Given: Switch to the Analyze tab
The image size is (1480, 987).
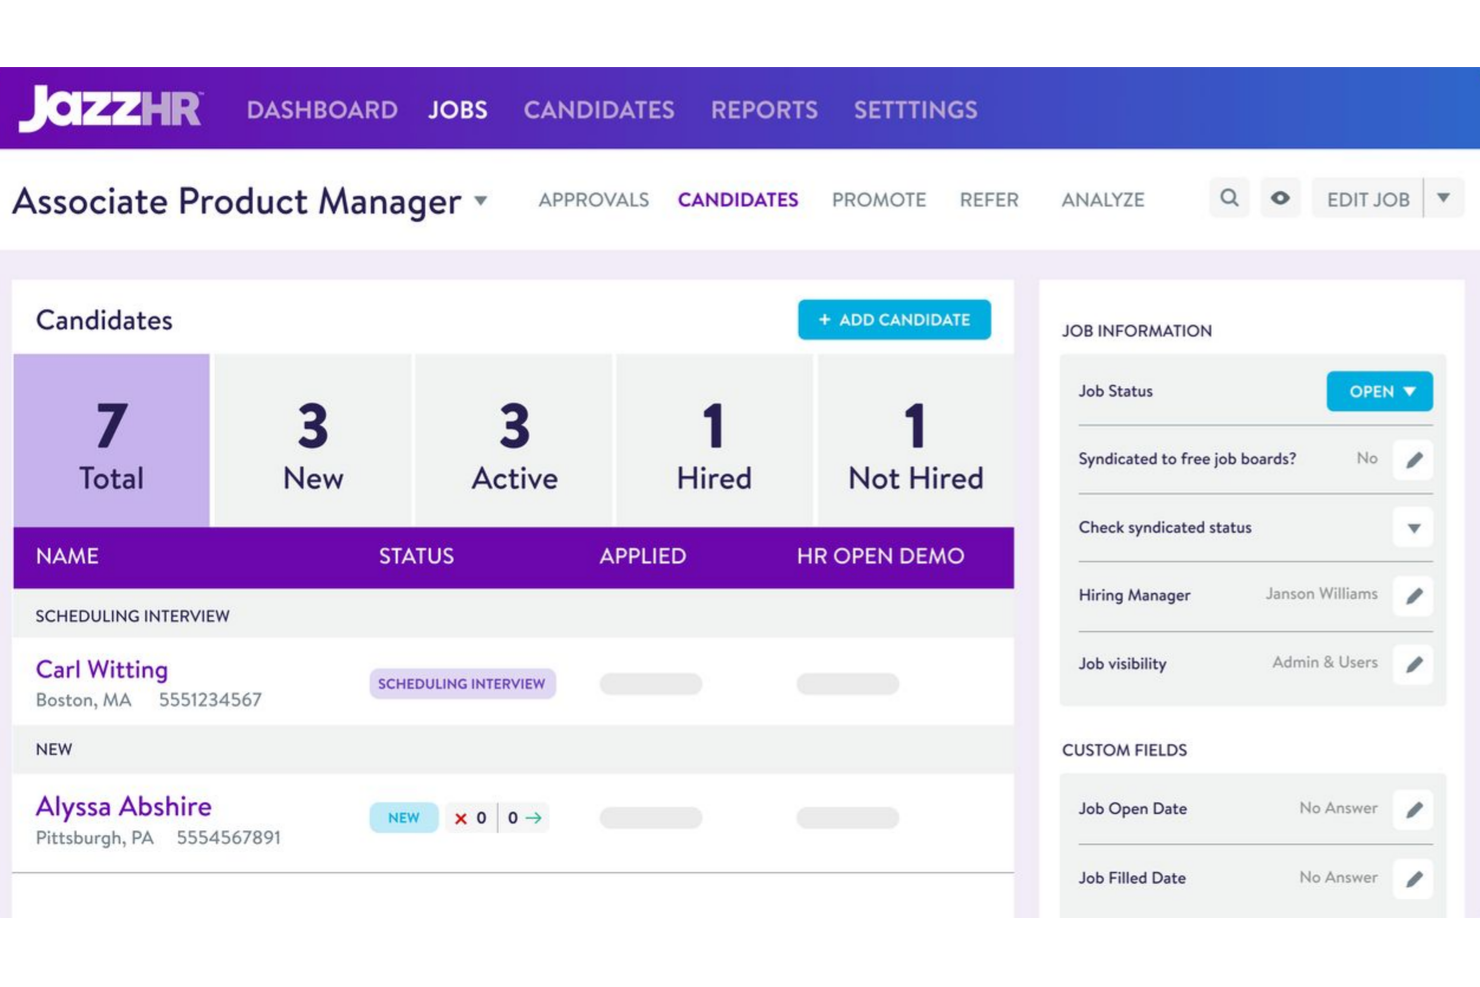Looking at the screenshot, I should tap(1102, 200).
